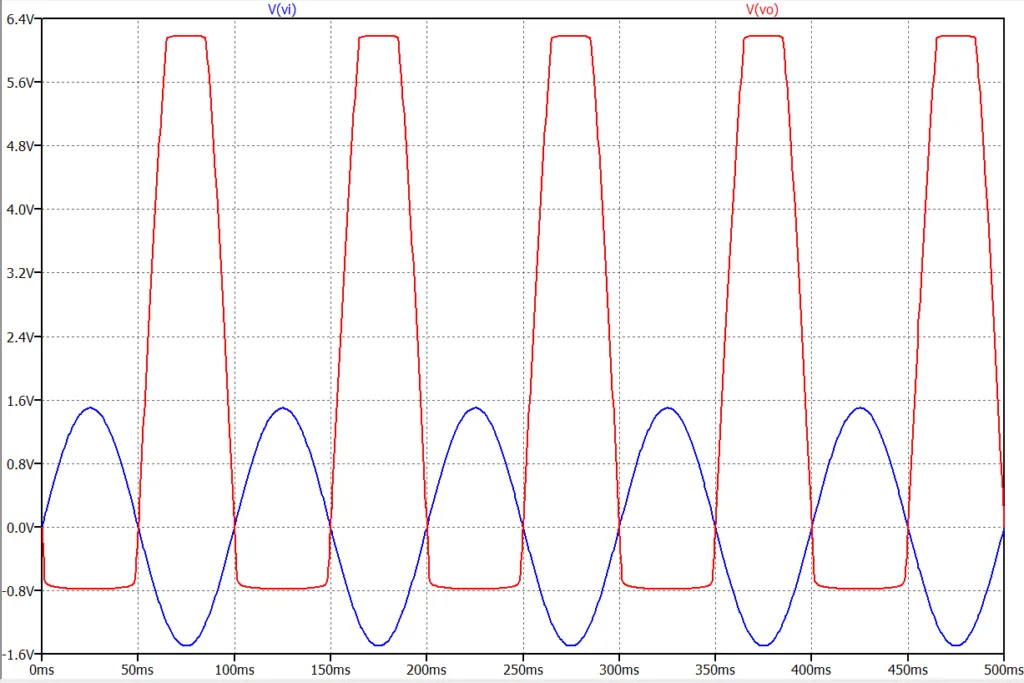
Task: Click the 2.4V vertical axis label
Action: [21, 337]
